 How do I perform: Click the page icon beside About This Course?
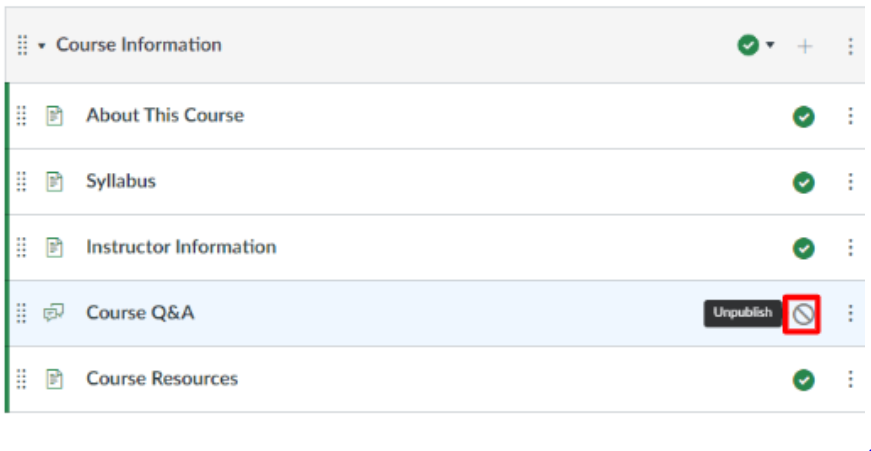(x=54, y=116)
